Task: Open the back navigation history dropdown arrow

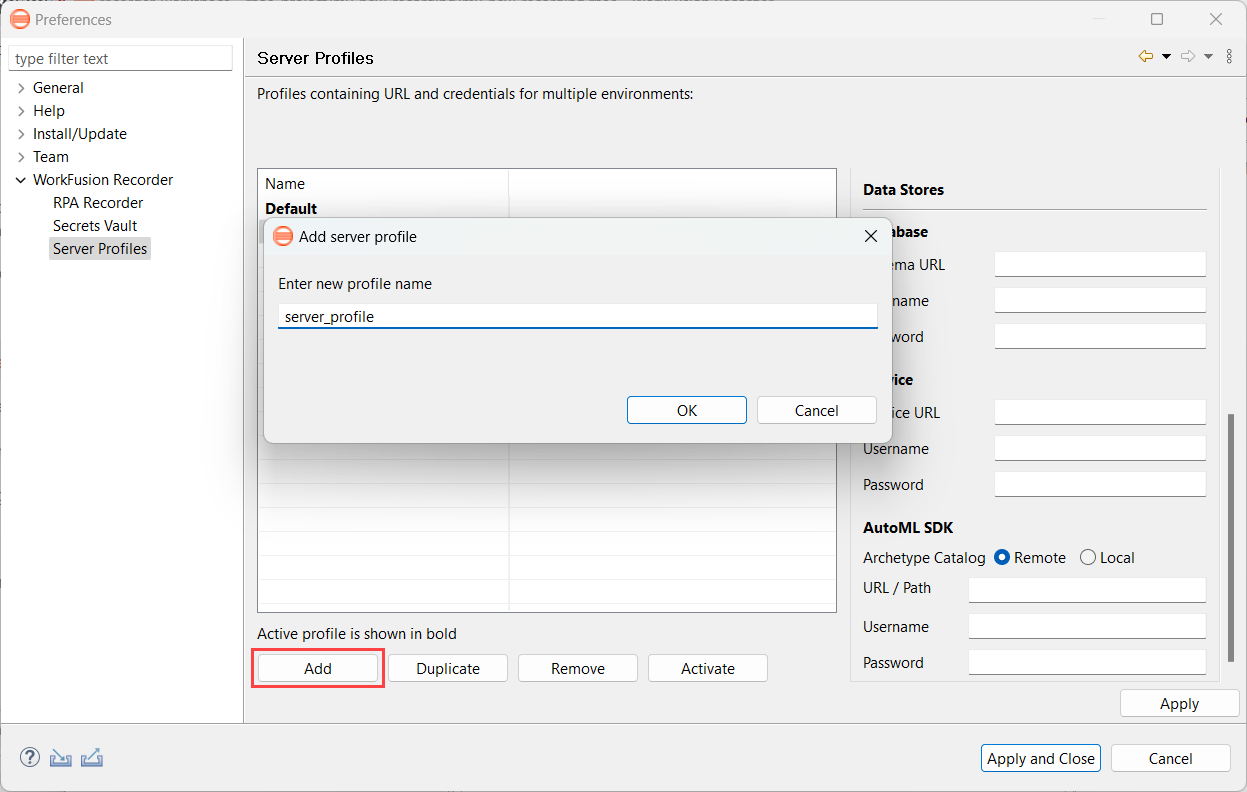Action: coord(1166,57)
